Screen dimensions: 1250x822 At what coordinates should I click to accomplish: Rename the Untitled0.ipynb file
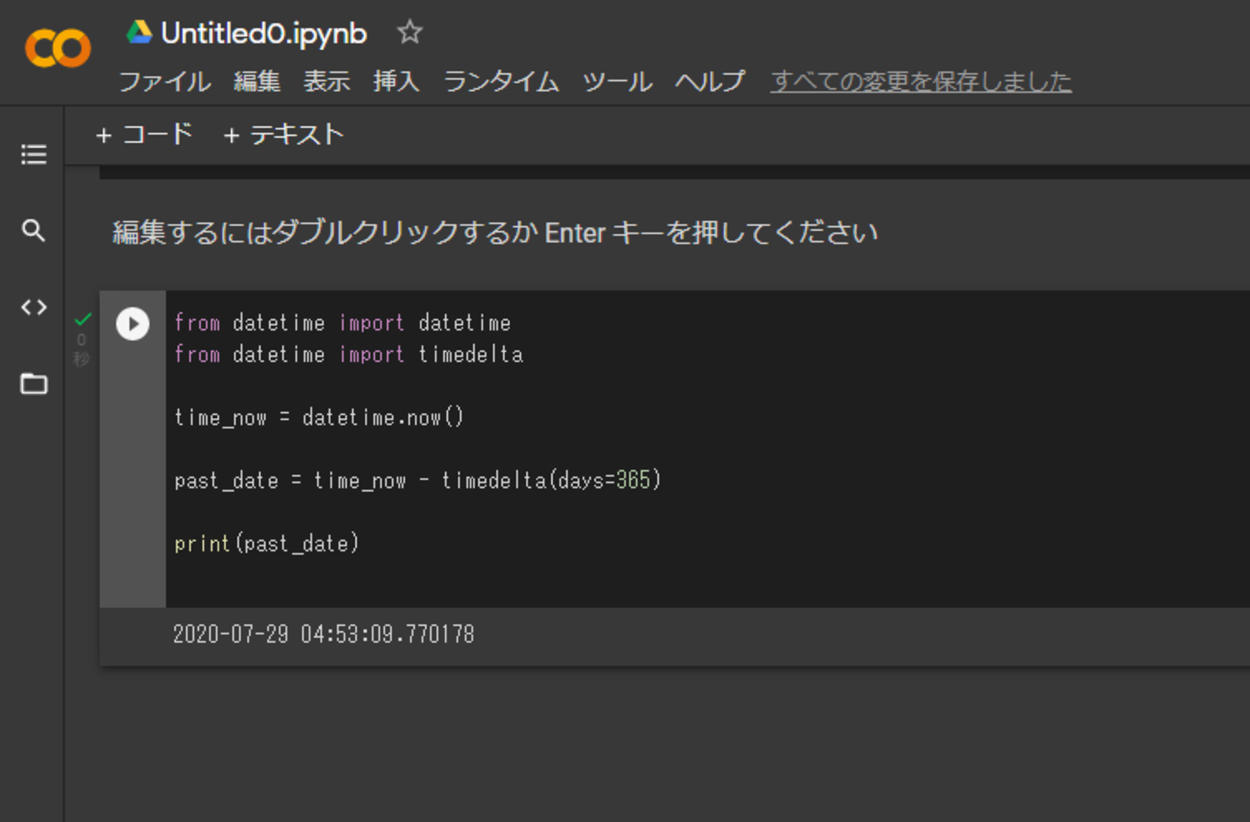coord(265,33)
